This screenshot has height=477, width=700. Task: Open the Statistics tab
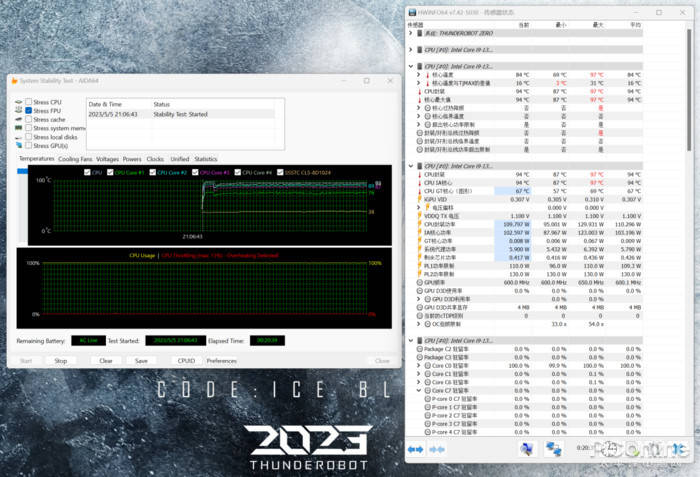pos(205,159)
